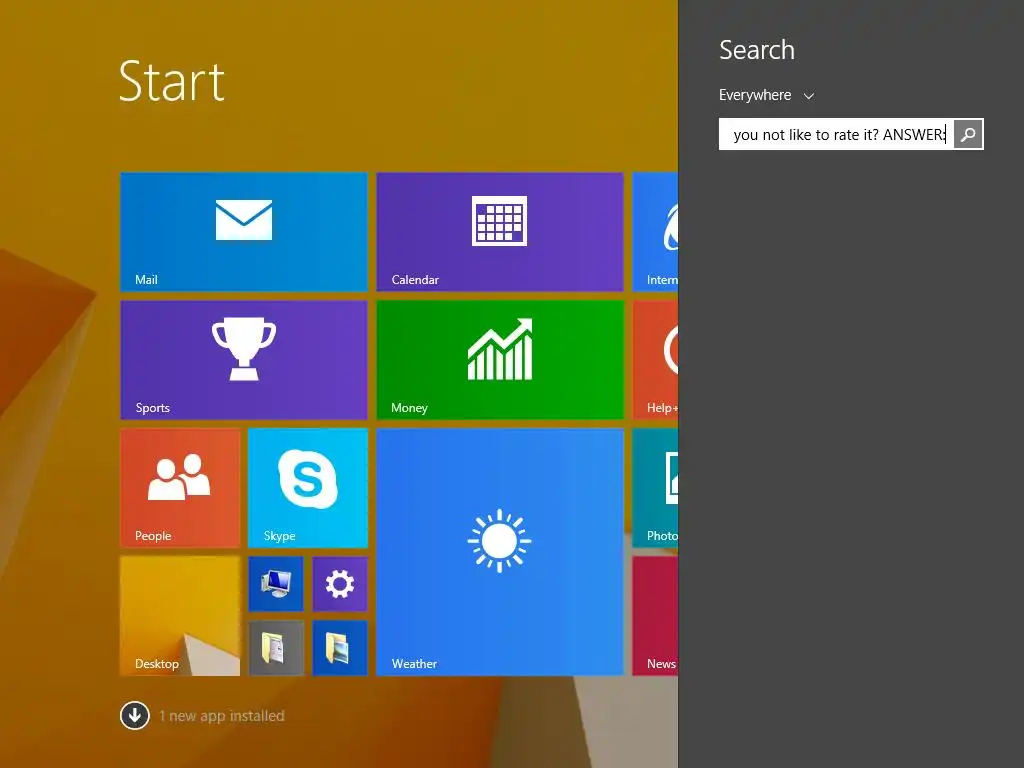Open the Desktop tile
1024x768 pixels.
(x=180, y=616)
